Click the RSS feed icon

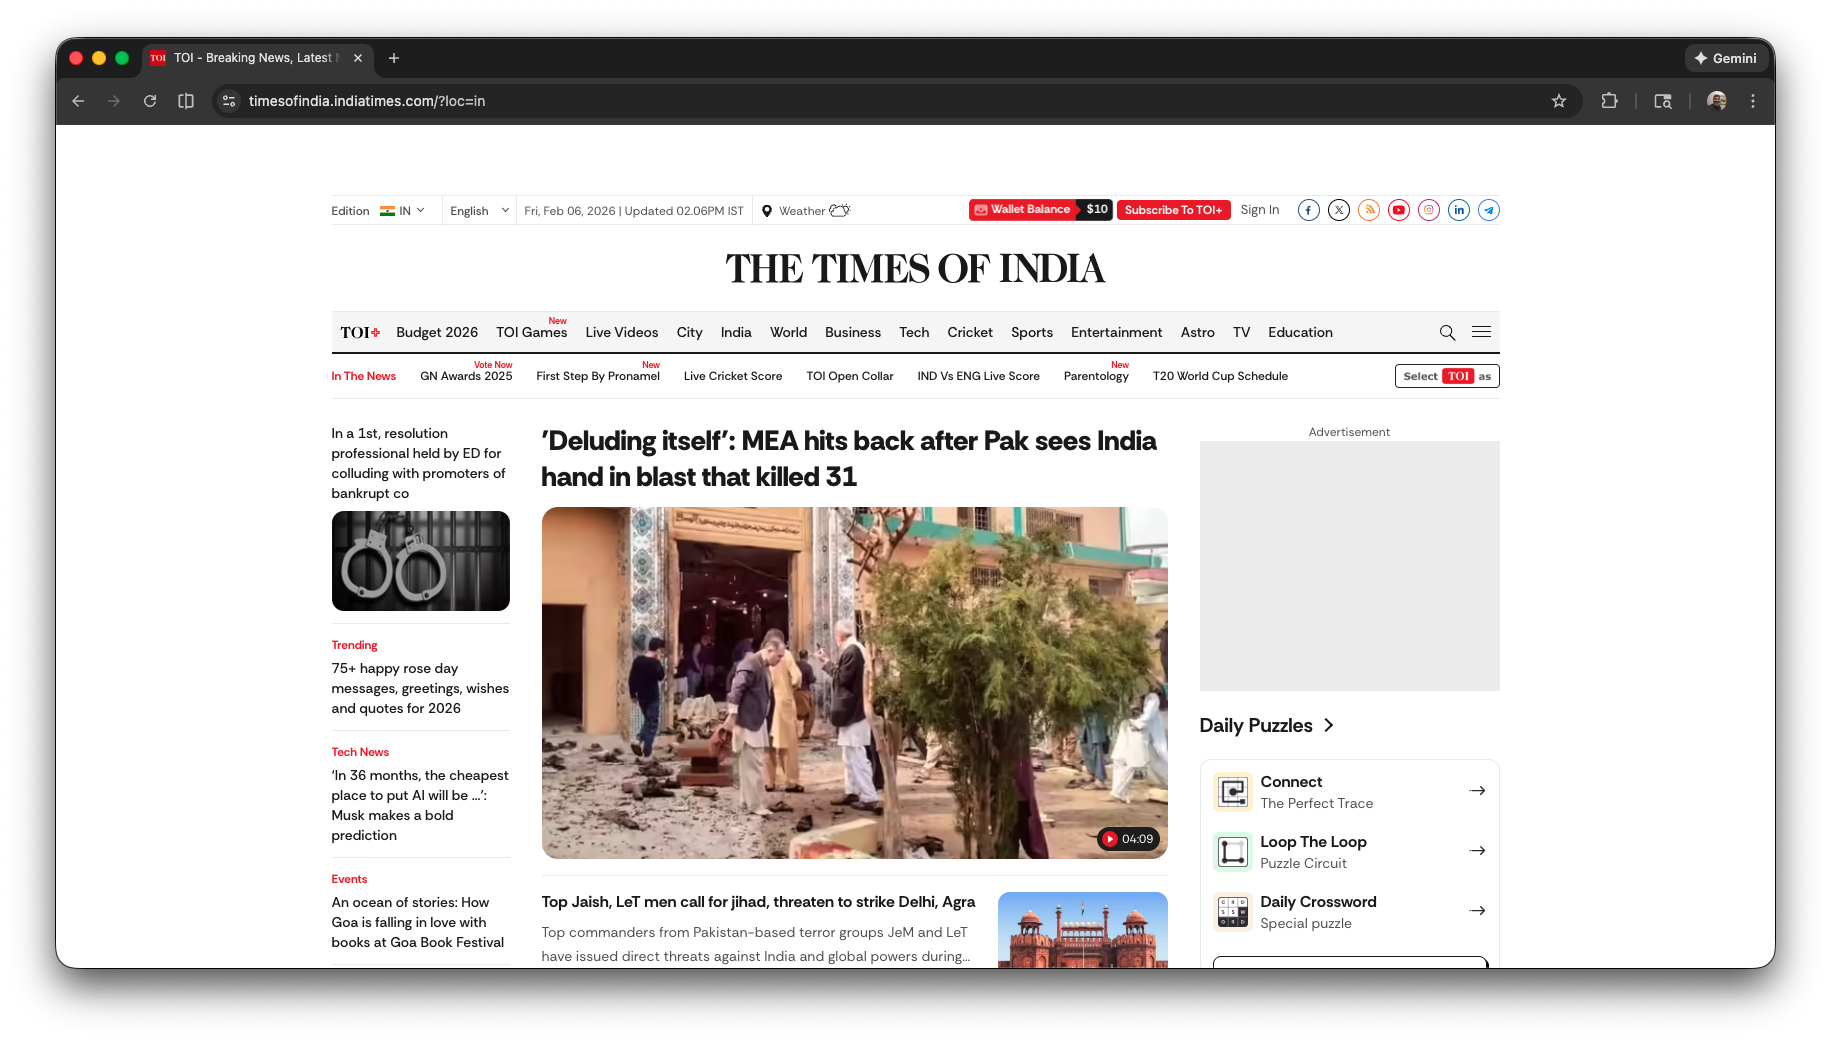pyautogui.click(x=1368, y=210)
